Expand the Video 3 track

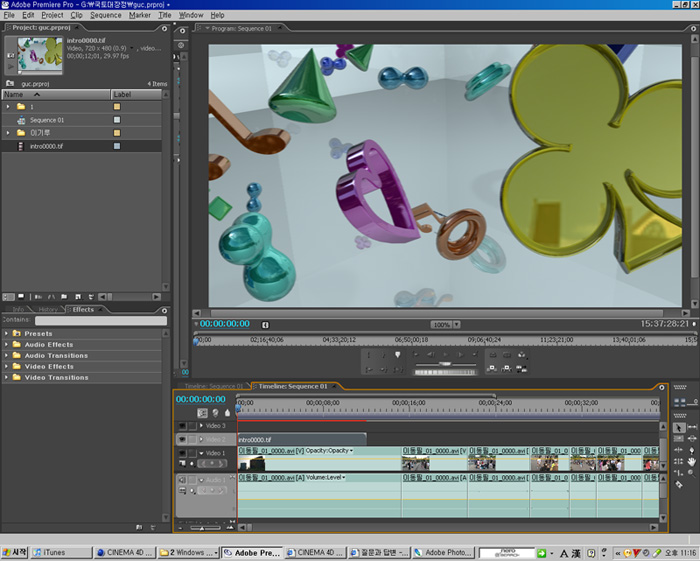201,426
